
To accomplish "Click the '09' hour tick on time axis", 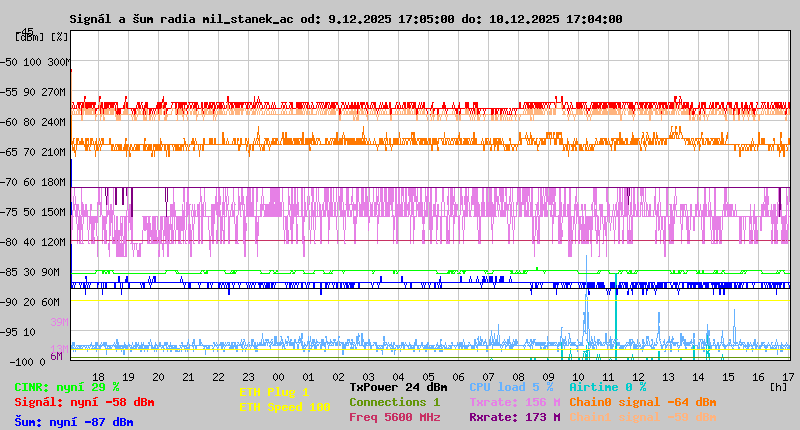I will coord(548,377).
